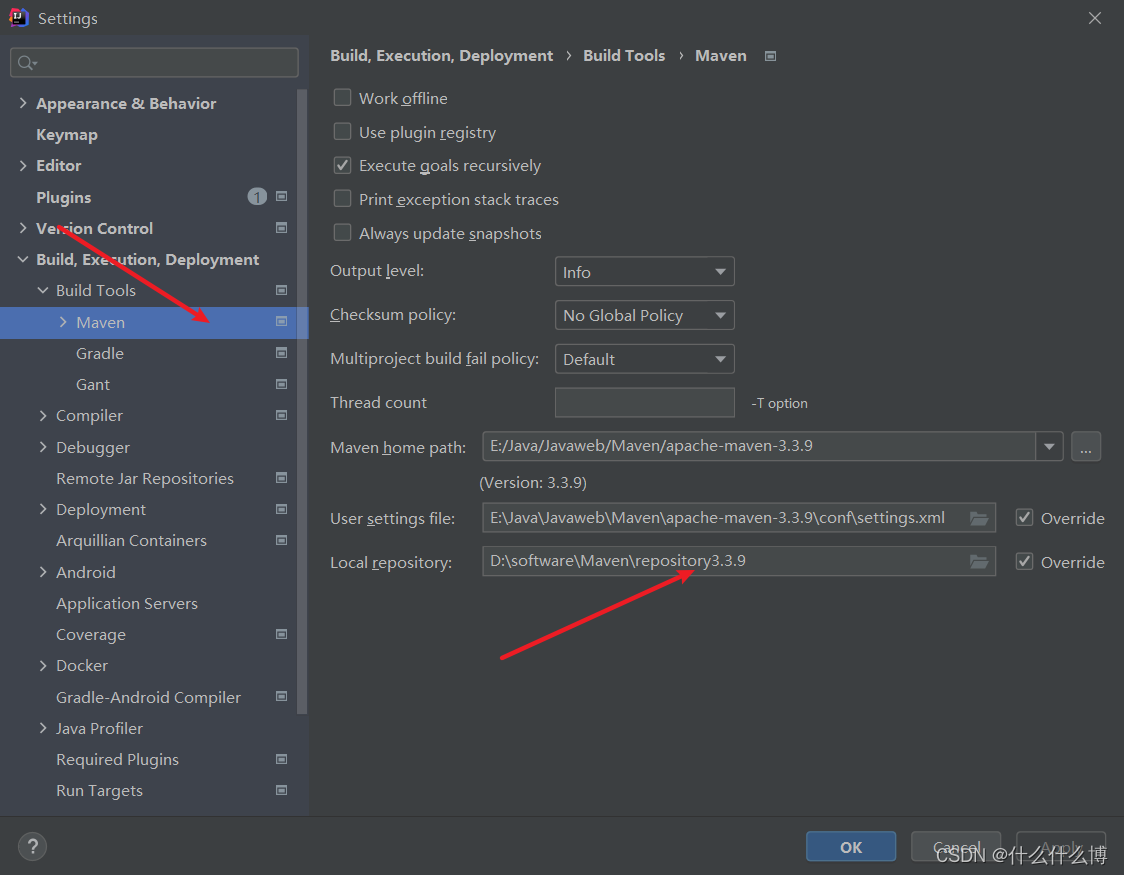Close the Settings dialog with the X

1095,18
